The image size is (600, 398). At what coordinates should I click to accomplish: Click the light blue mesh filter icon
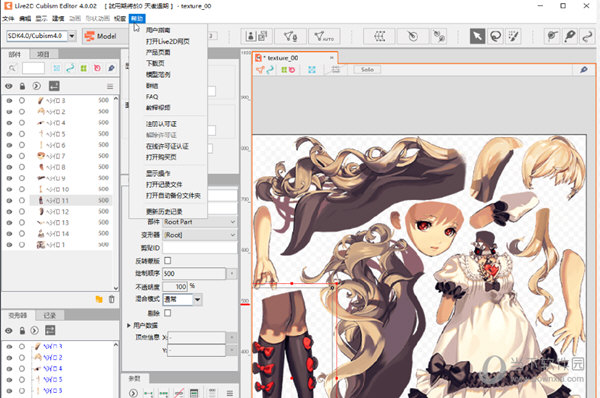tap(57, 68)
